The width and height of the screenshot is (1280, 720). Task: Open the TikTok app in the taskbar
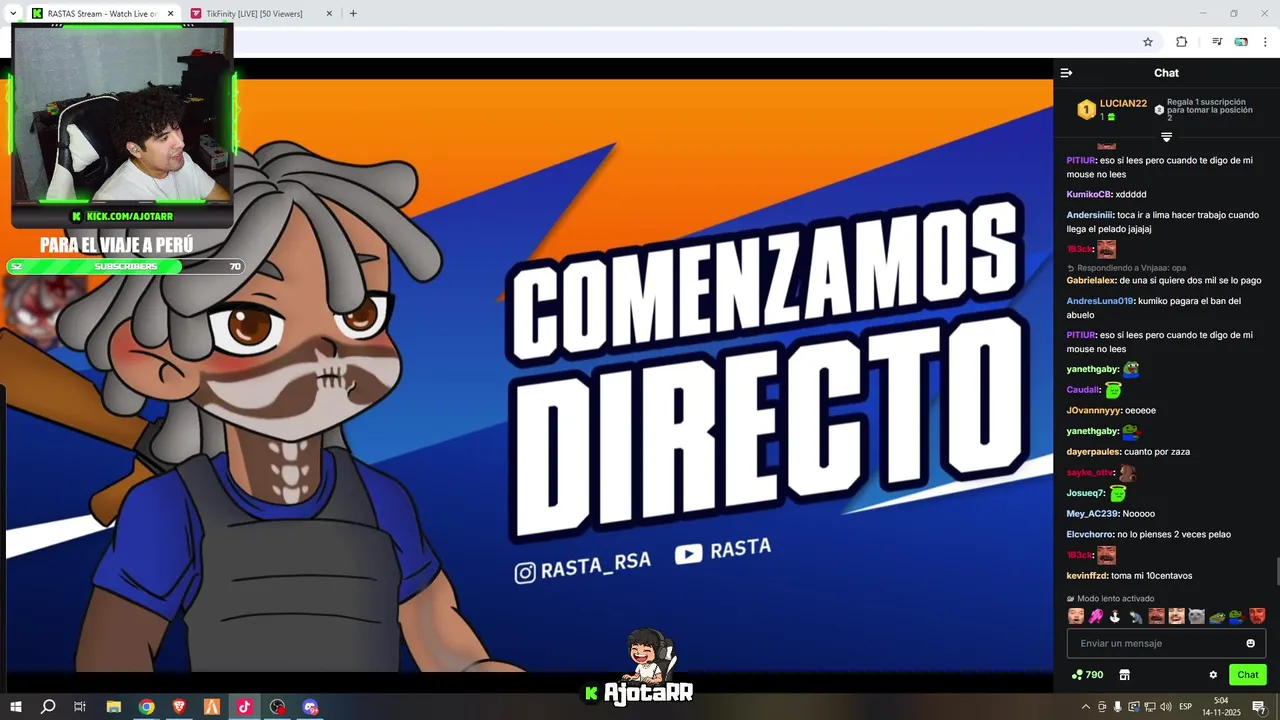tap(245, 707)
